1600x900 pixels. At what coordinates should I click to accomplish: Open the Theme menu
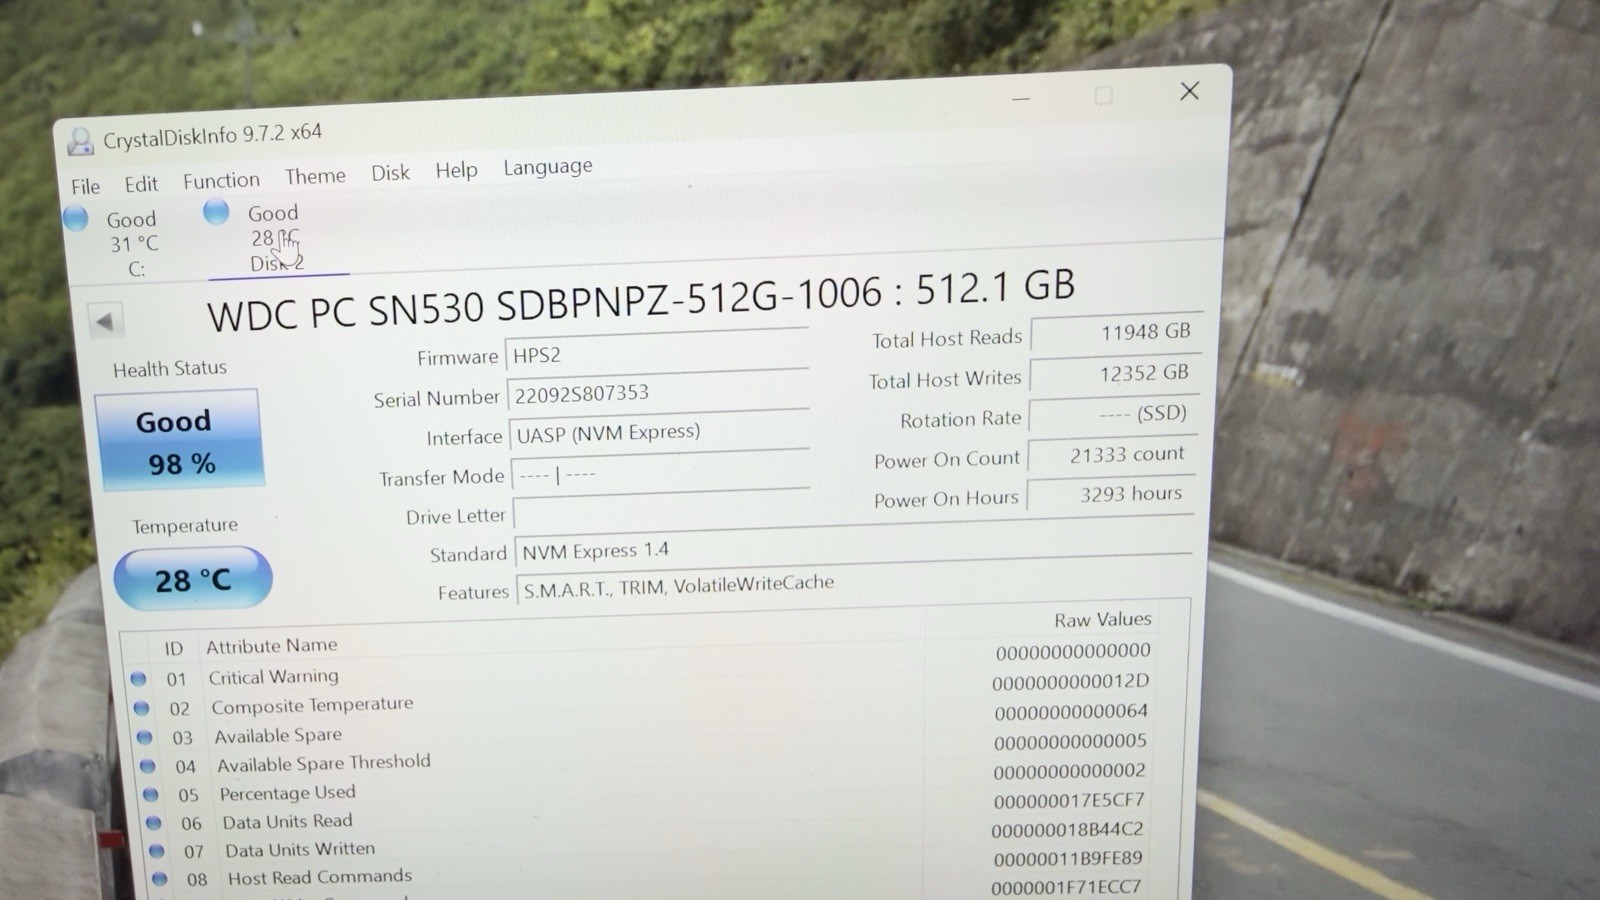click(315, 176)
